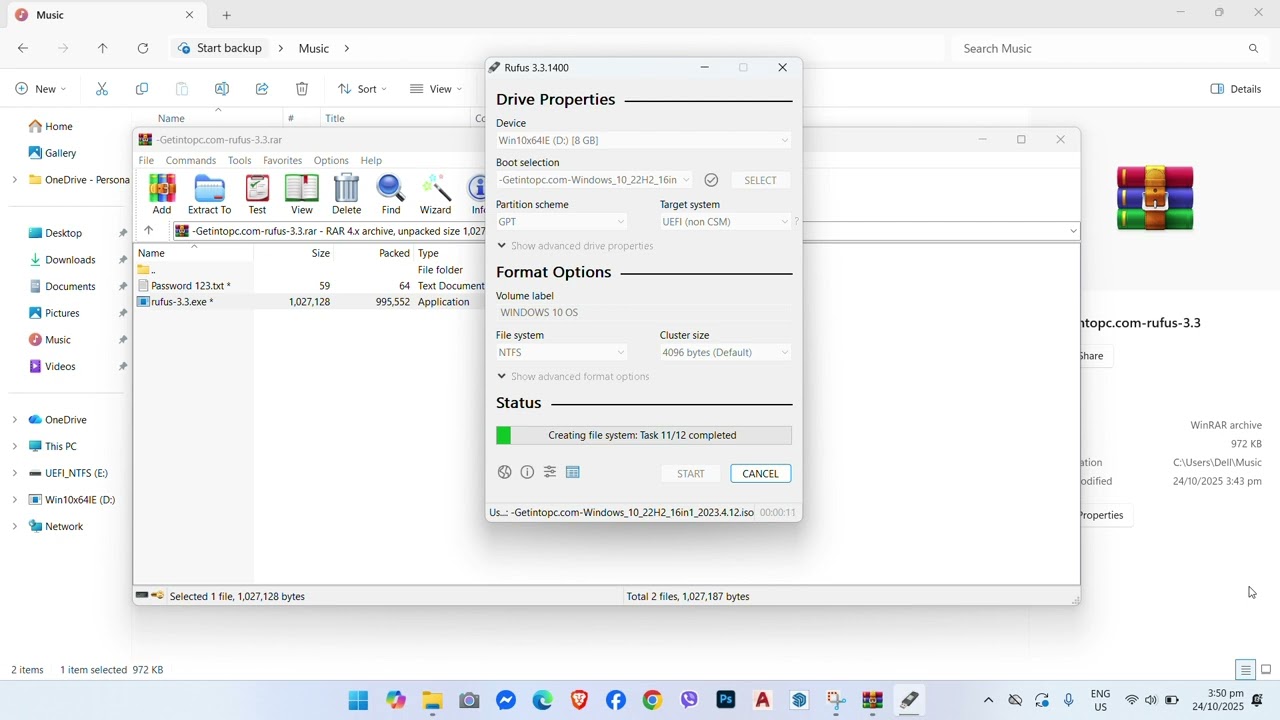Click the Rufus progress bar
1280x720 pixels.
tap(643, 435)
